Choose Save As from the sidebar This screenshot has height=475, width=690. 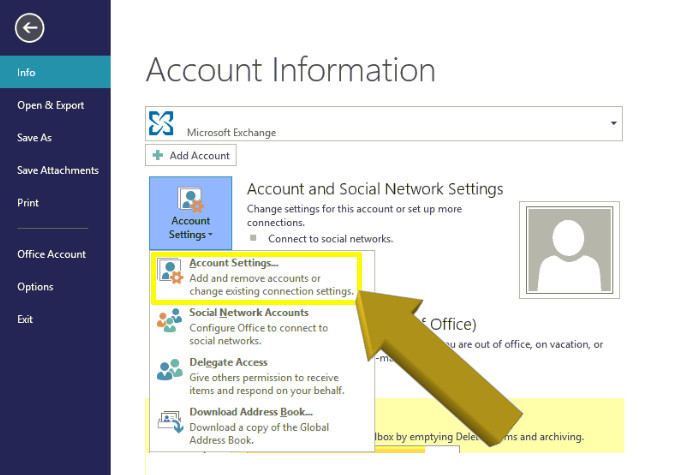[x=34, y=138]
